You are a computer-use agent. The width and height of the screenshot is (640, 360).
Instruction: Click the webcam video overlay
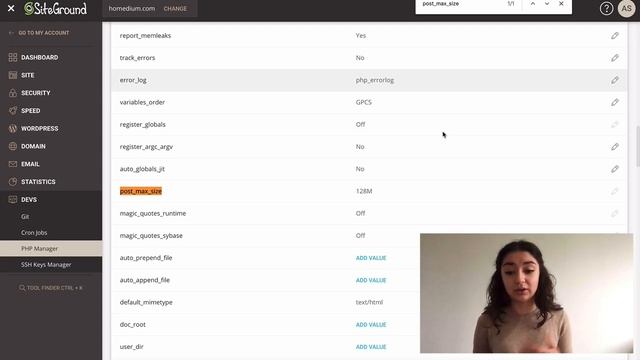(527, 293)
